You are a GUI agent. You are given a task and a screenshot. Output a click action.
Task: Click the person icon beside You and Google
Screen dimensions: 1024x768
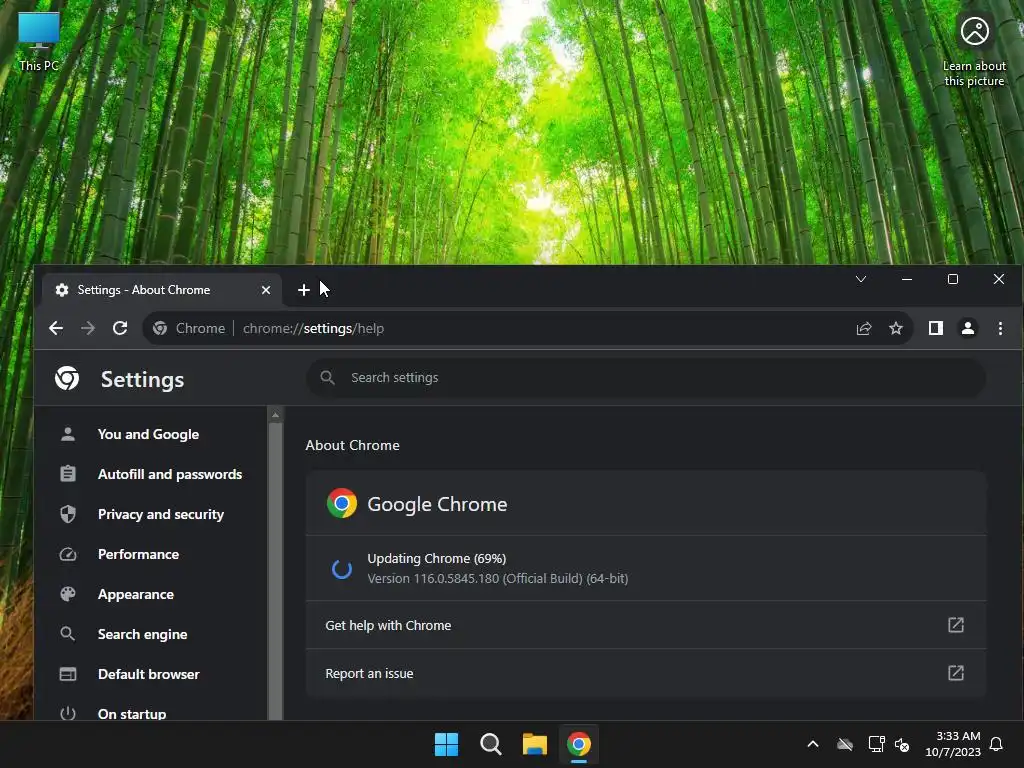[x=68, y=434]
